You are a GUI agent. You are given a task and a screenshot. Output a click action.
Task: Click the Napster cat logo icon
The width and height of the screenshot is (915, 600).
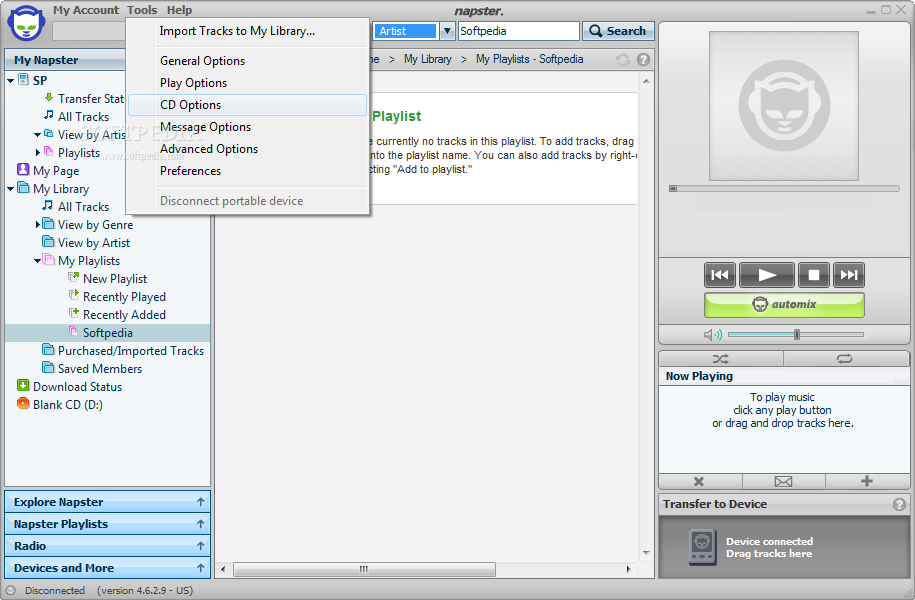coord(26,23)
